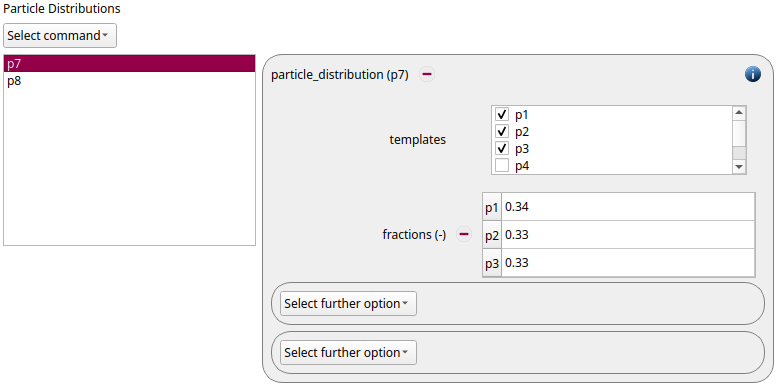Click the Particle Distributions title
778x387 pixels.
tap(62, 8)
